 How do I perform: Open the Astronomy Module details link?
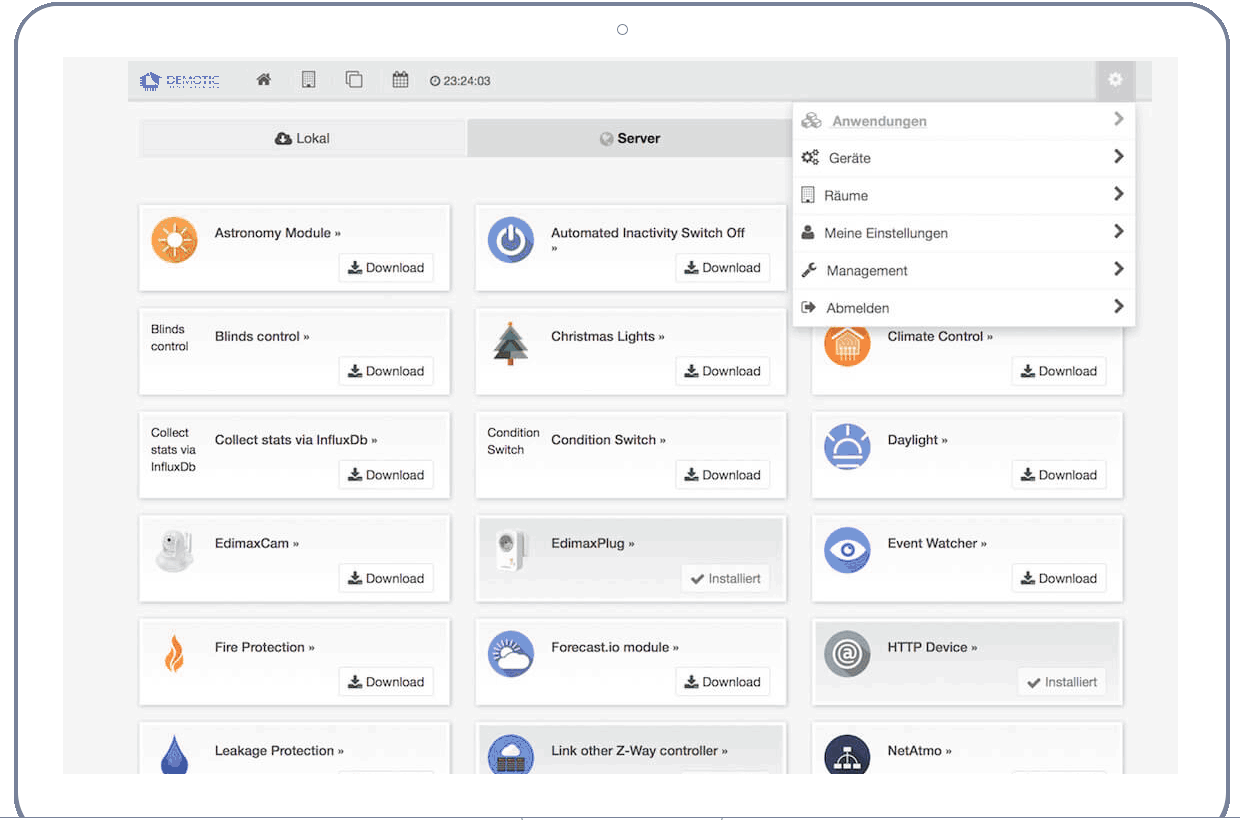click(x=278, y=233)
